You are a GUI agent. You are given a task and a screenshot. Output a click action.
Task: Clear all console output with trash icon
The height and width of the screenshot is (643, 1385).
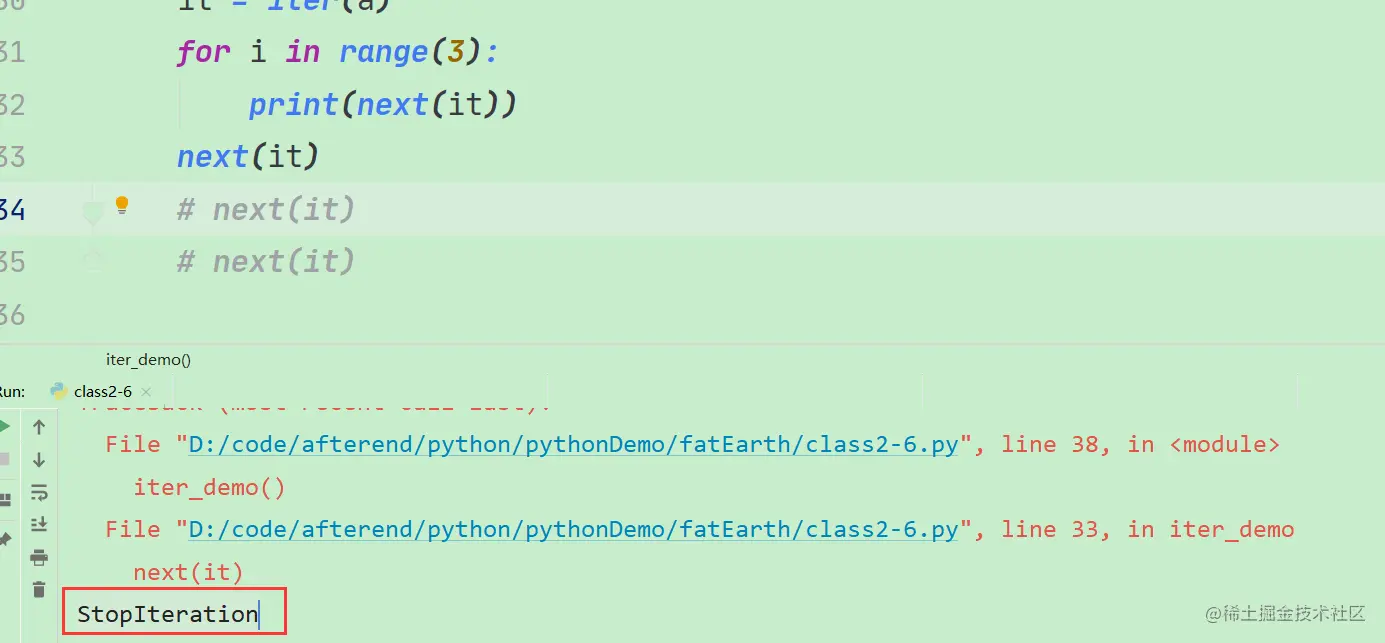39,589
